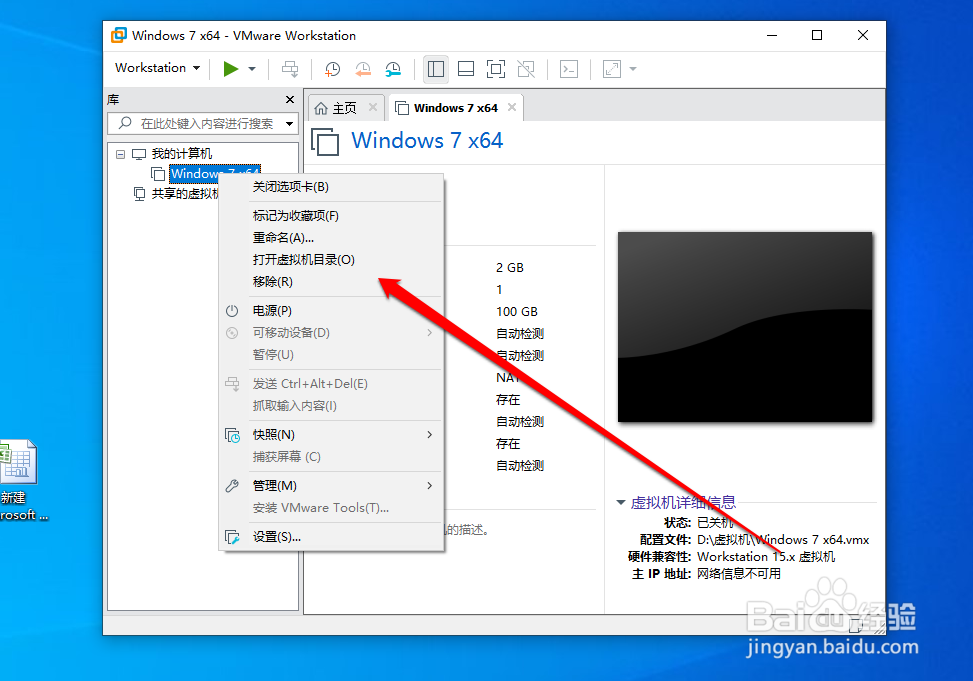Click the virtual machine preview thumbnail
973x681 pixels.
click(x=745, y=327)
